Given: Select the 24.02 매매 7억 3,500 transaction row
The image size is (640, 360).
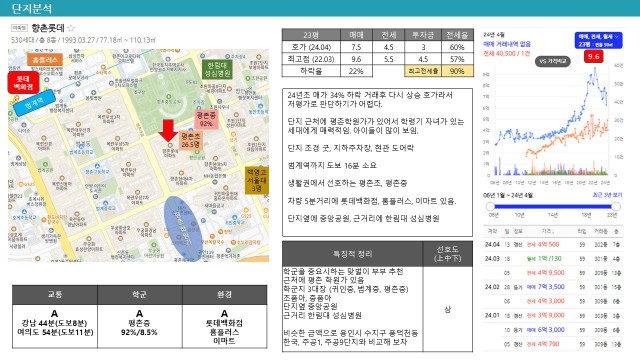Looking at the screenshot, I should 553,287.
